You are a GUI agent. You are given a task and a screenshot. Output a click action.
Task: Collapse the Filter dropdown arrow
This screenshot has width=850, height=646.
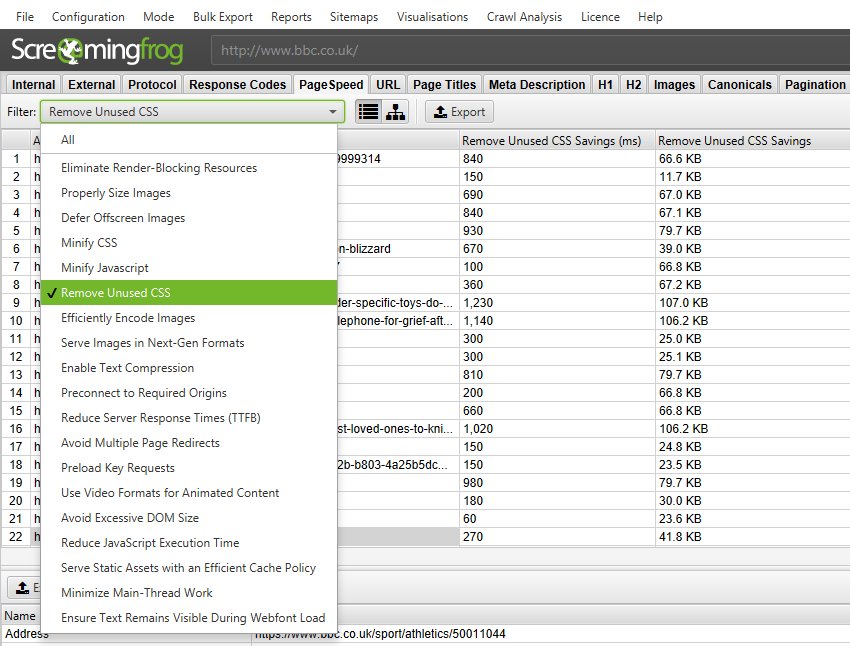click(332, 112)
